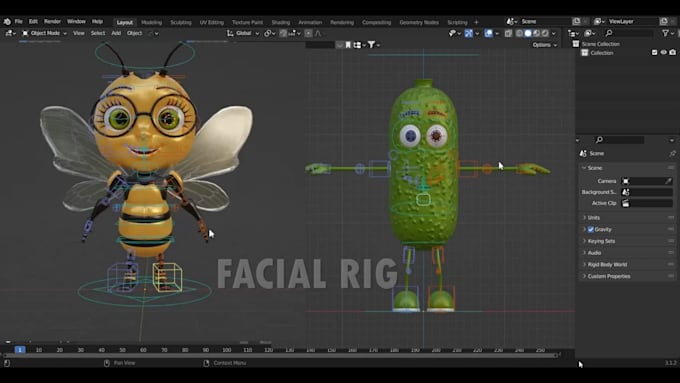Open the Render menu
Screen dimensions: 680x383
click(52, 21)
